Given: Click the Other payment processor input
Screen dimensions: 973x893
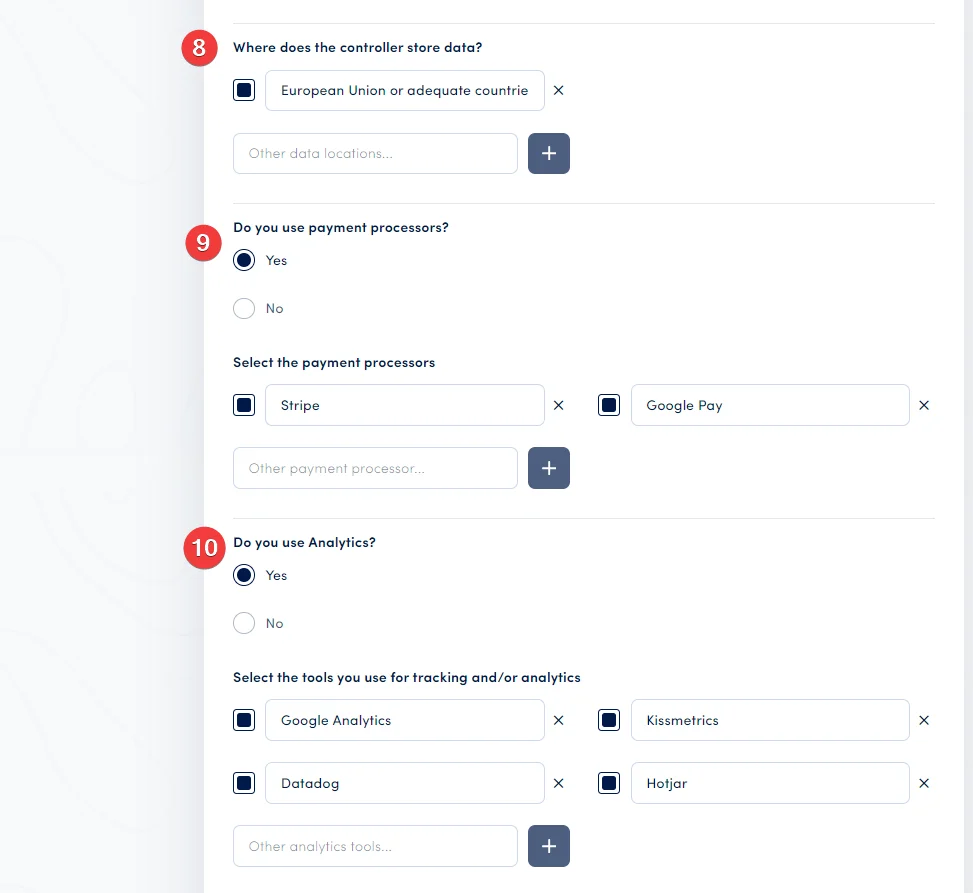Looking at the screenshot, I should (375, 468).
